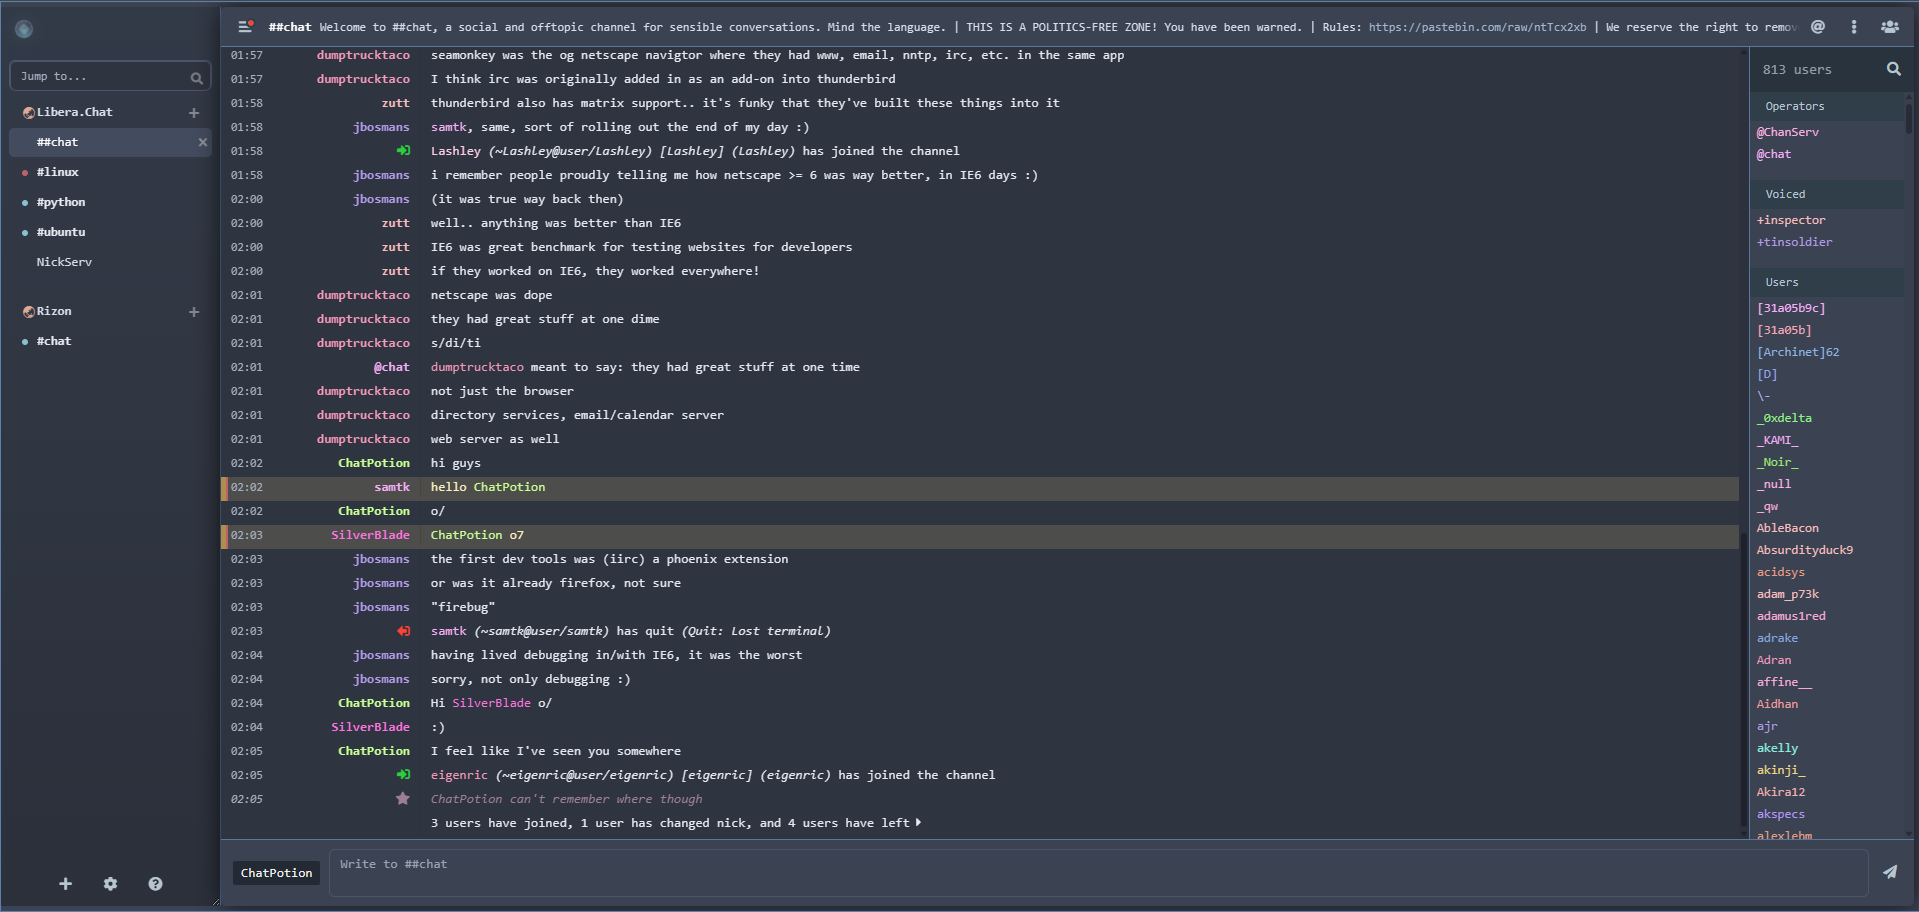
Task: Click the magnifier icon in the Jump to box
Action: point(196,77)
